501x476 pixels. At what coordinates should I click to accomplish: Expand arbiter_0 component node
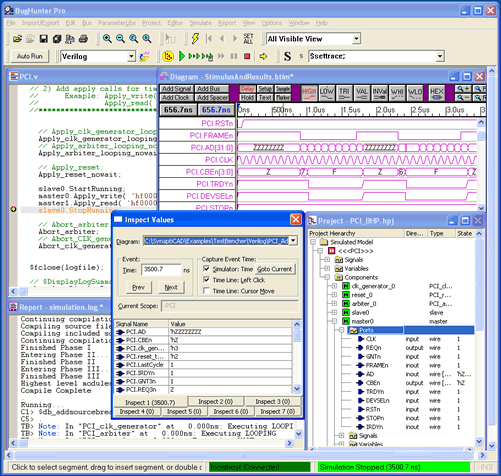[x=334, y=304]
